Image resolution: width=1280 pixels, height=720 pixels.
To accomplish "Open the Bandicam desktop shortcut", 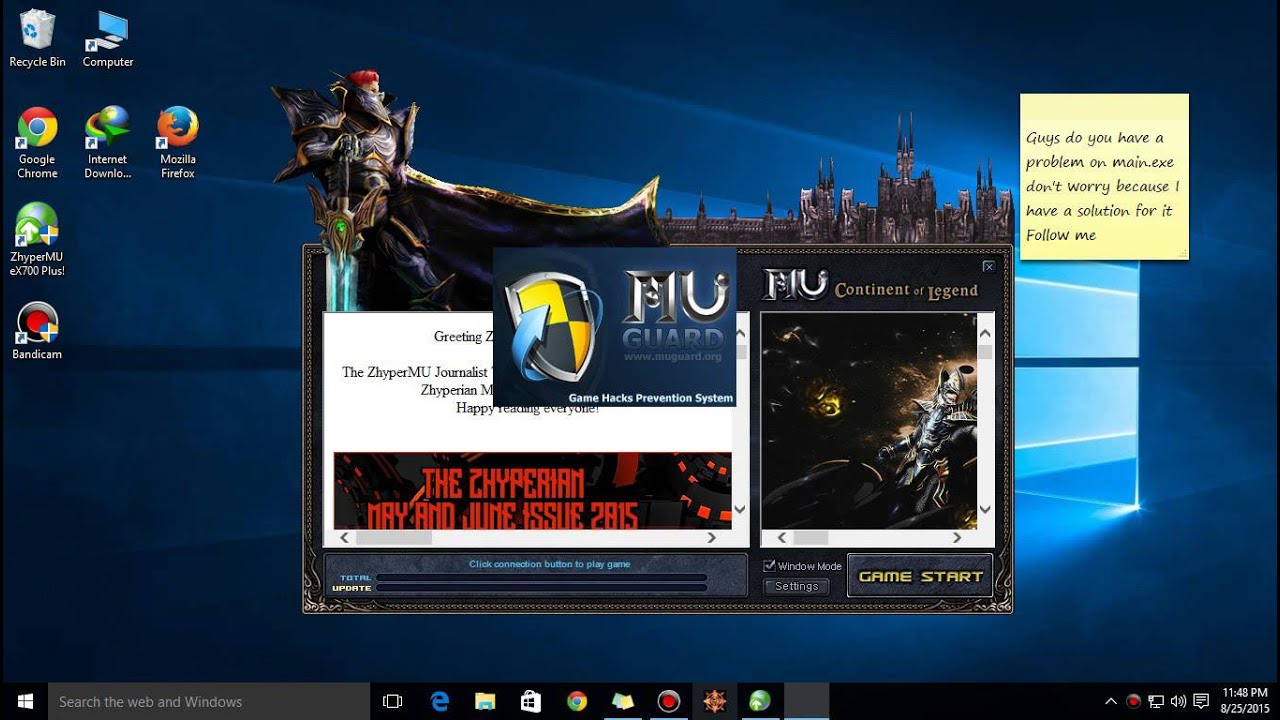I will [37, 331].
